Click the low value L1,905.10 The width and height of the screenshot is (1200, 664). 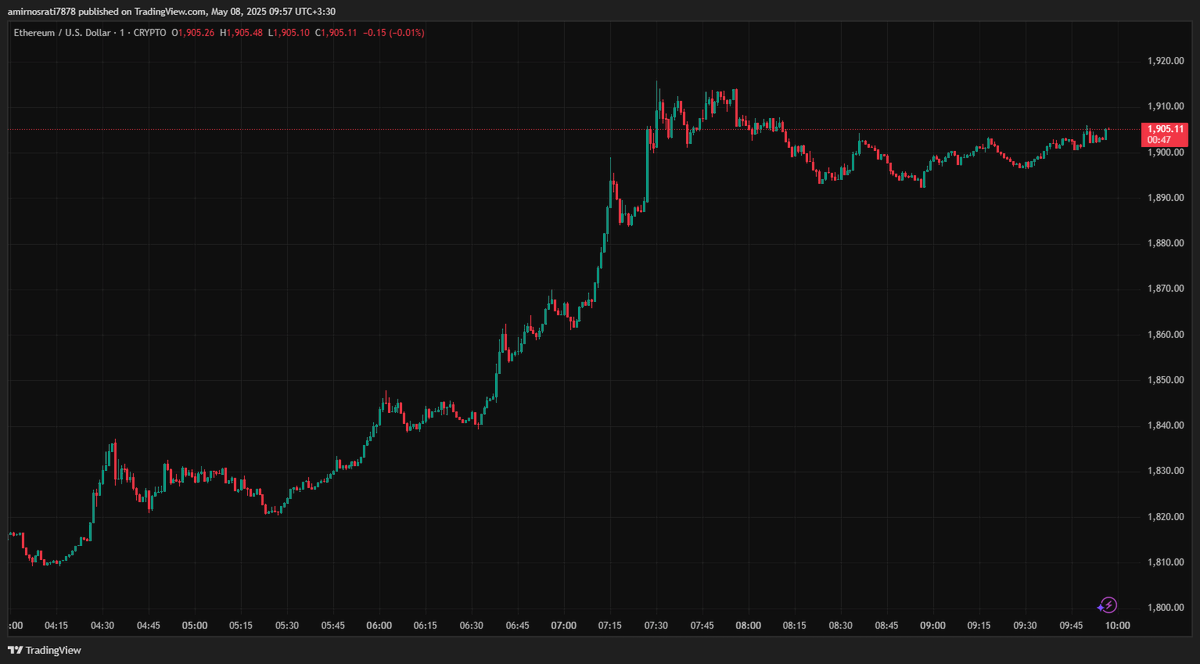[x=289, y=32]
